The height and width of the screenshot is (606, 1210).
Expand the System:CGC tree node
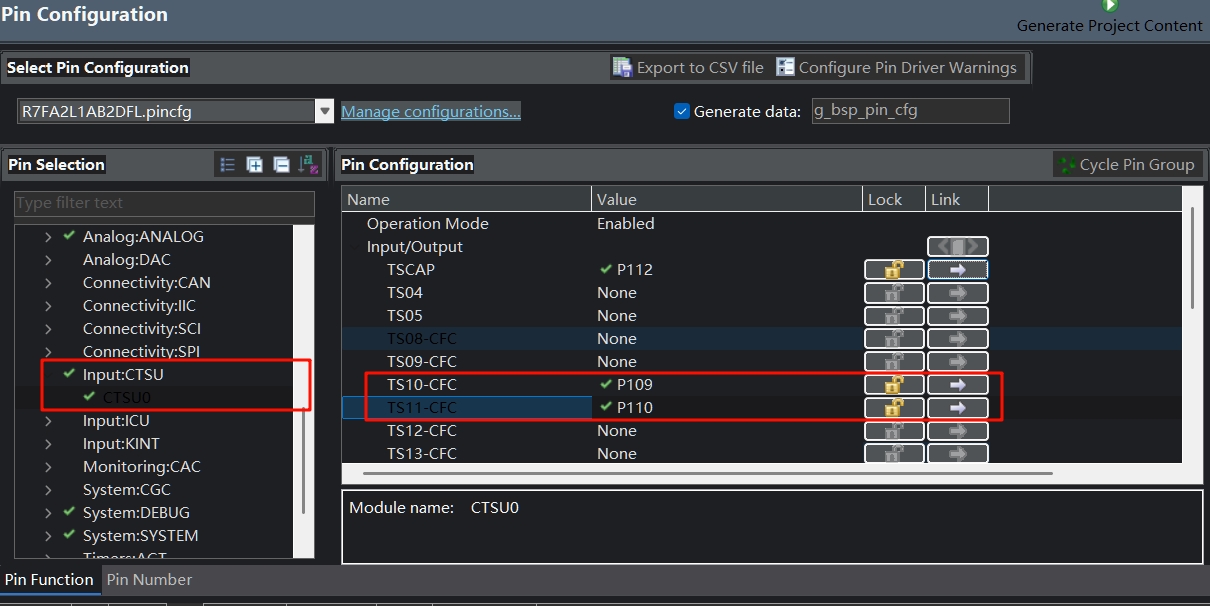(x=48, y=490)
